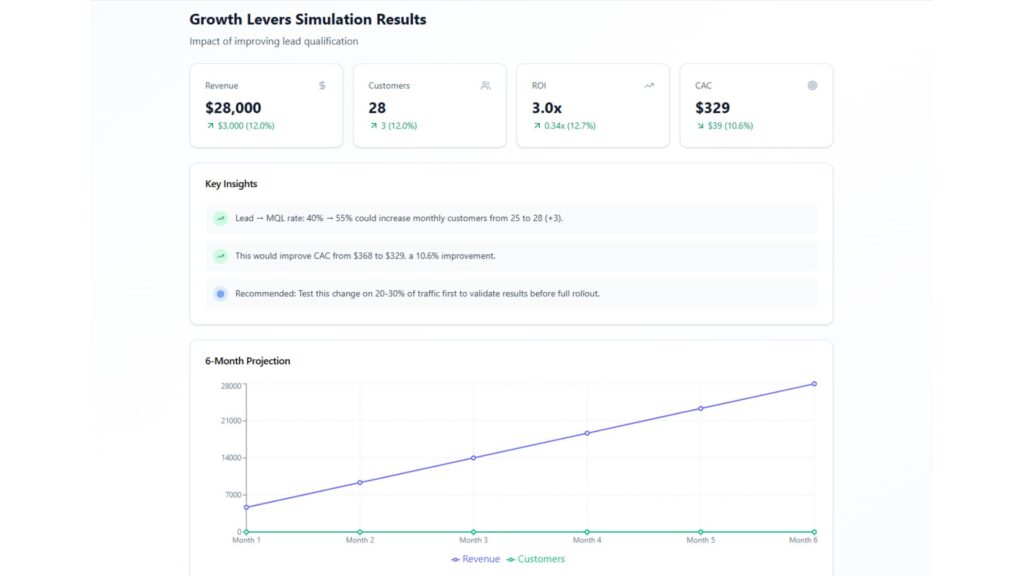Select the Month 6 revenue data point
Screen dimensions: 1024x576
[x=814, y=384]
